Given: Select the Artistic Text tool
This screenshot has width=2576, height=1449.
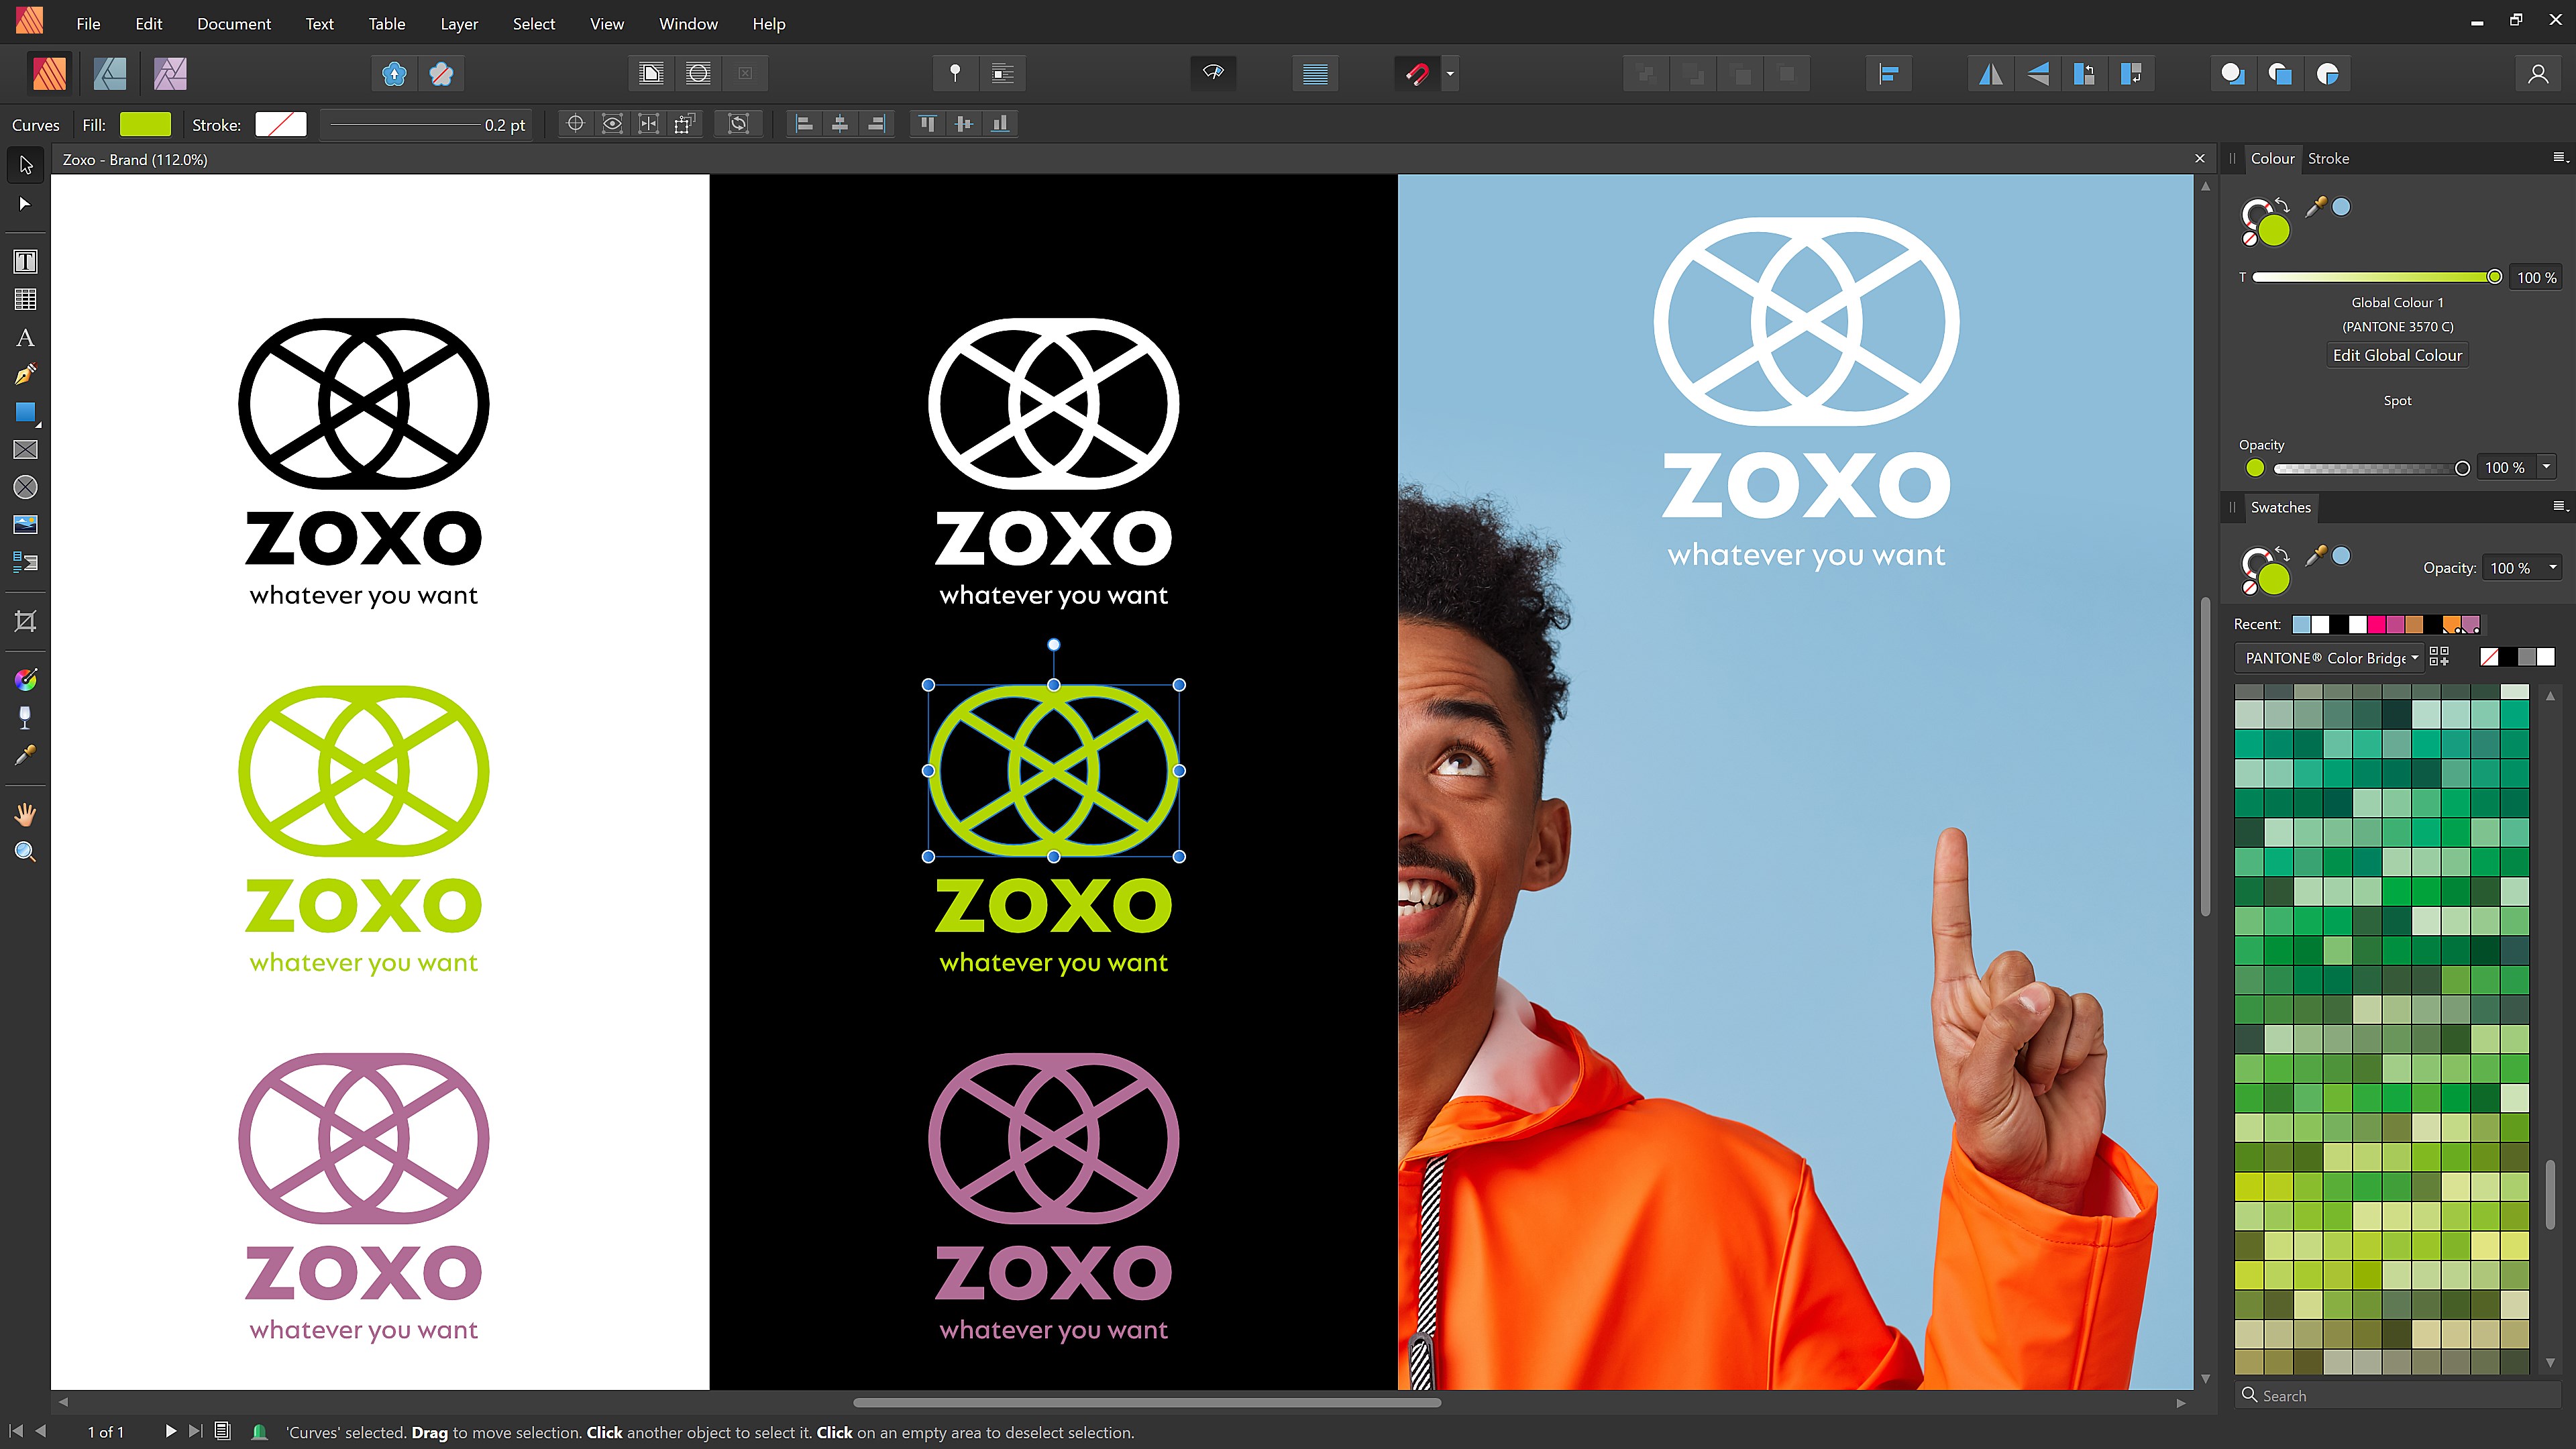Looking at the screenshot, I should [25, 338].
